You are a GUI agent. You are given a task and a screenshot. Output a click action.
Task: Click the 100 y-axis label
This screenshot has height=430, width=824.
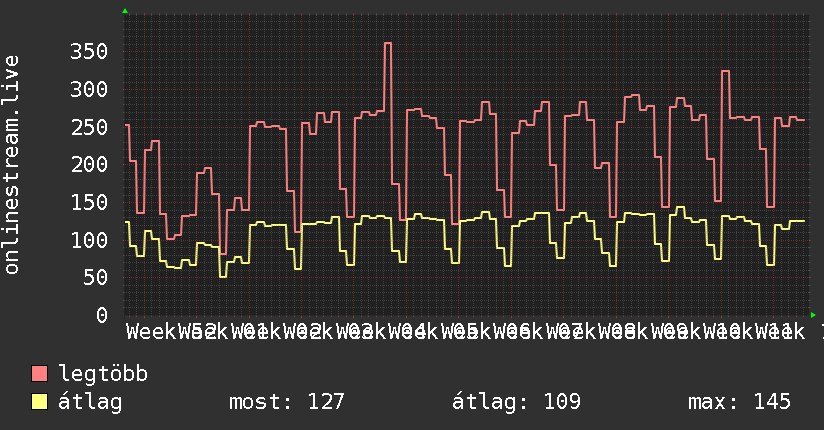tap(89, 240)
